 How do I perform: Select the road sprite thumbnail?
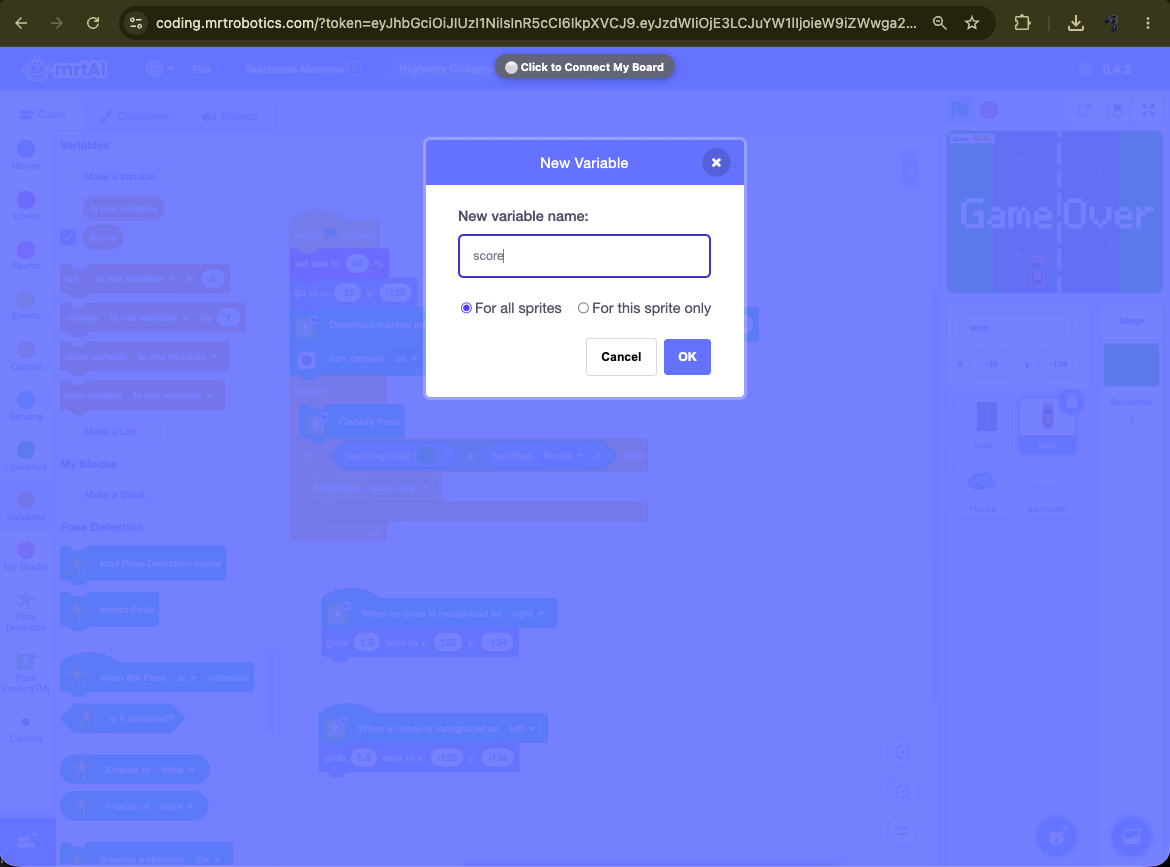[x=983, y=425]
